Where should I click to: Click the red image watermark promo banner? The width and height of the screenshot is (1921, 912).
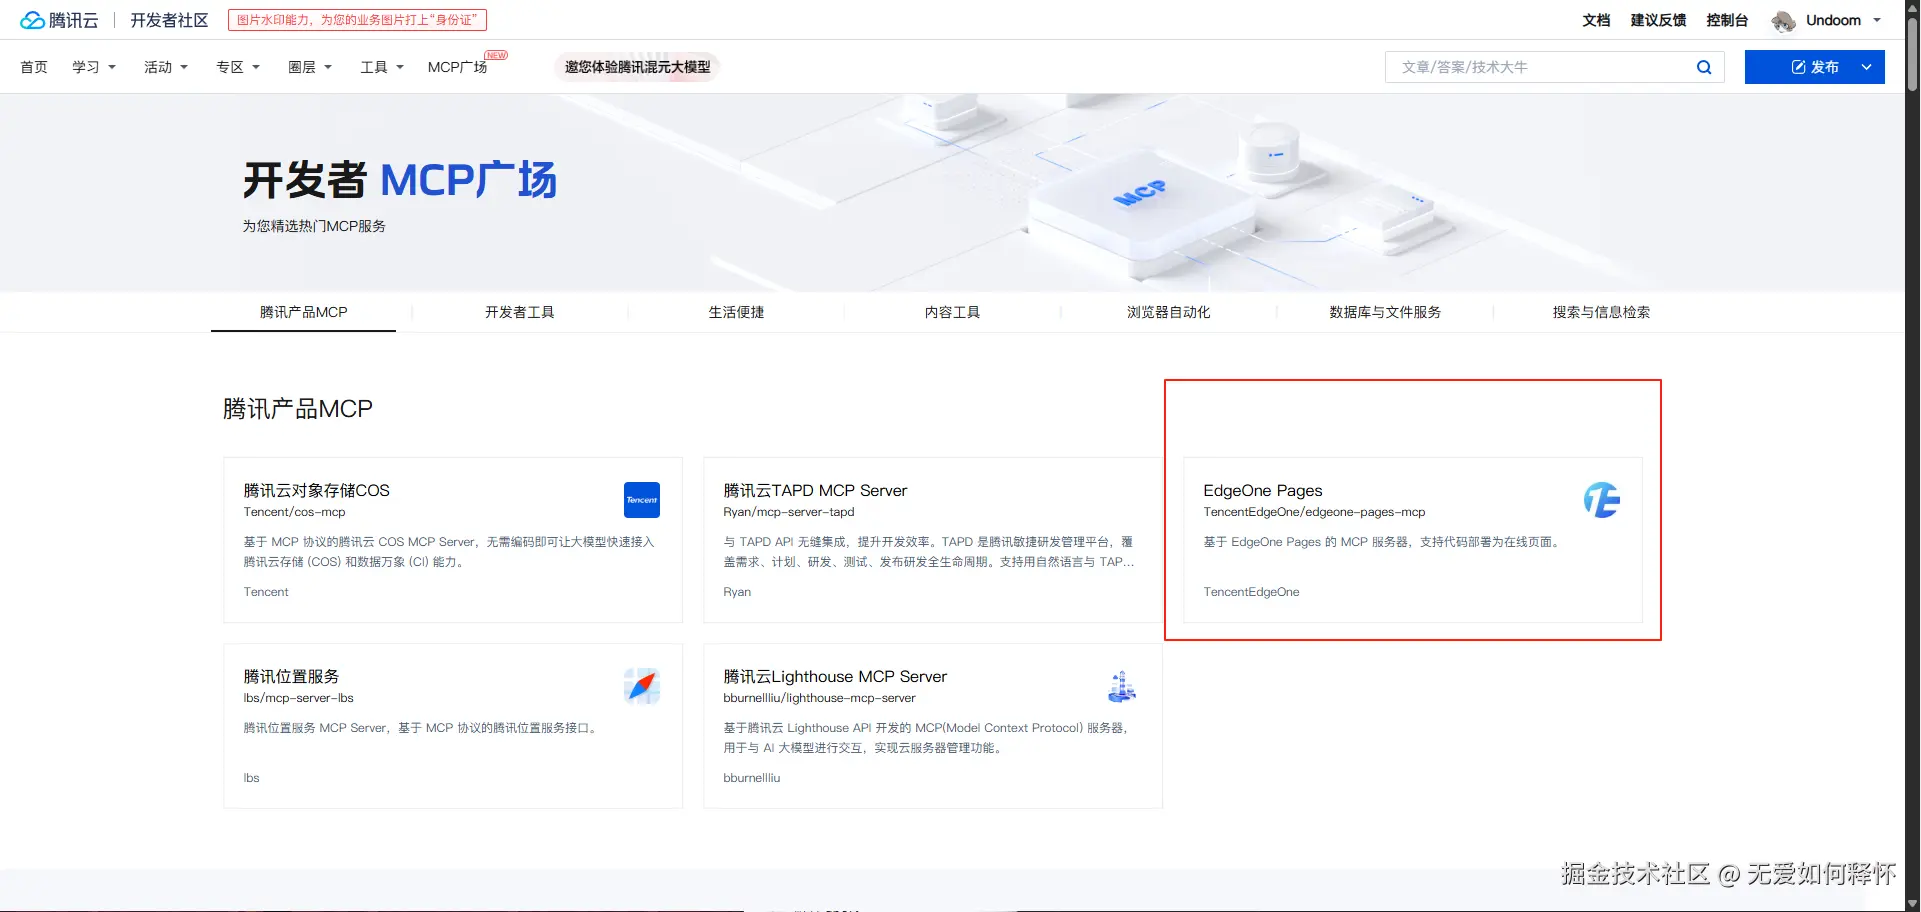coord(357,20)
